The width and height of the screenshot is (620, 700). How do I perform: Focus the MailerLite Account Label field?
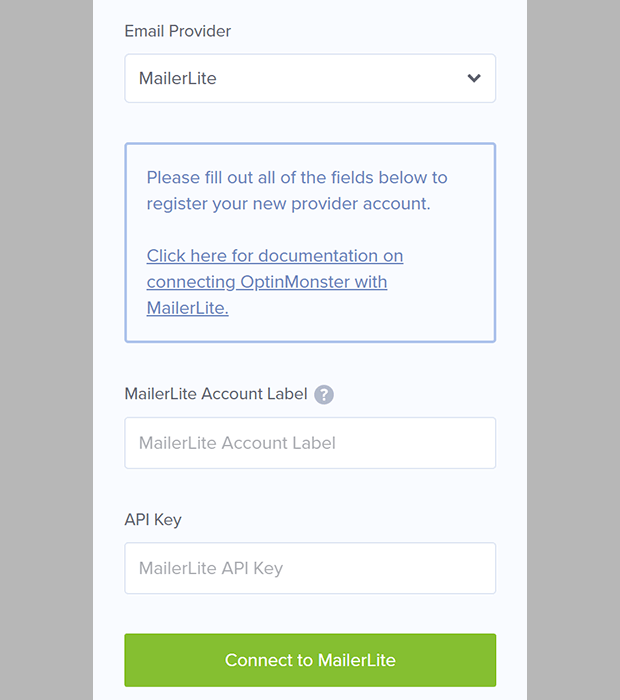coord(310,443)
